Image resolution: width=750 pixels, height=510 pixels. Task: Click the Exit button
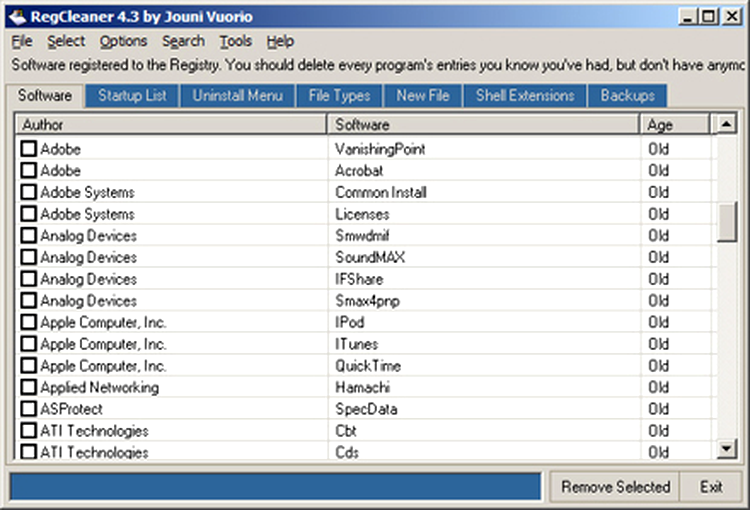711,487
